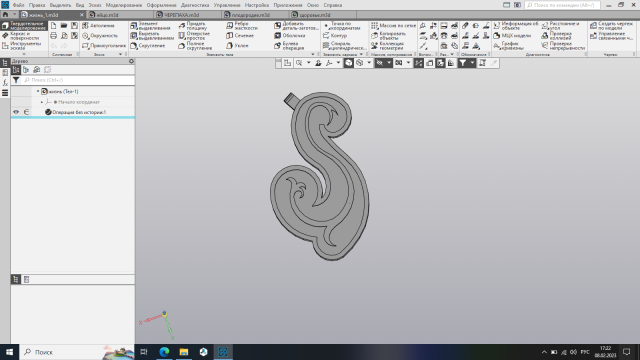Choose the Оболочка shell command
The height and width of the screenshot is (360, 640).
coord(290,36)
